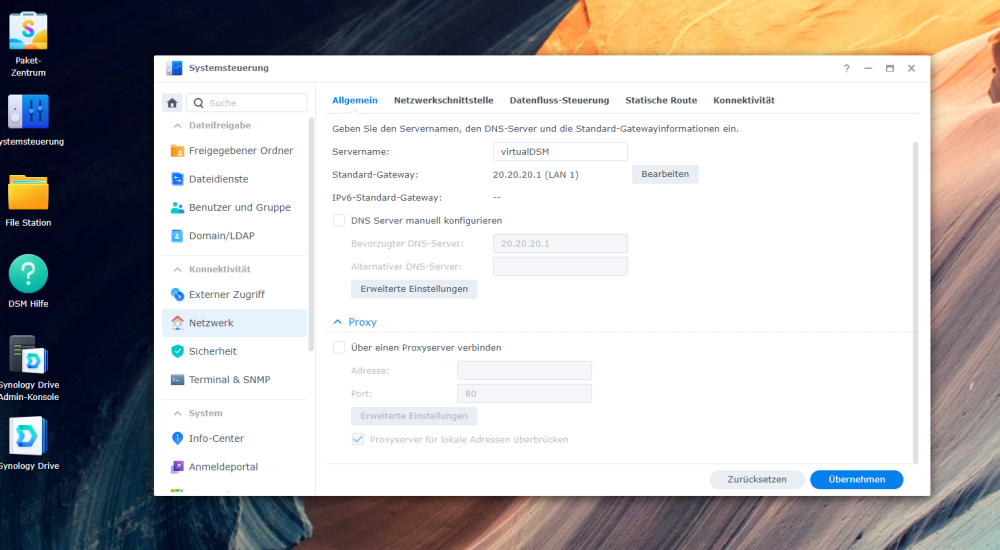Click the main panel vertical scrollbar
The width and height of the screenshot is (1000, 550).
click(x=915, y=302)
